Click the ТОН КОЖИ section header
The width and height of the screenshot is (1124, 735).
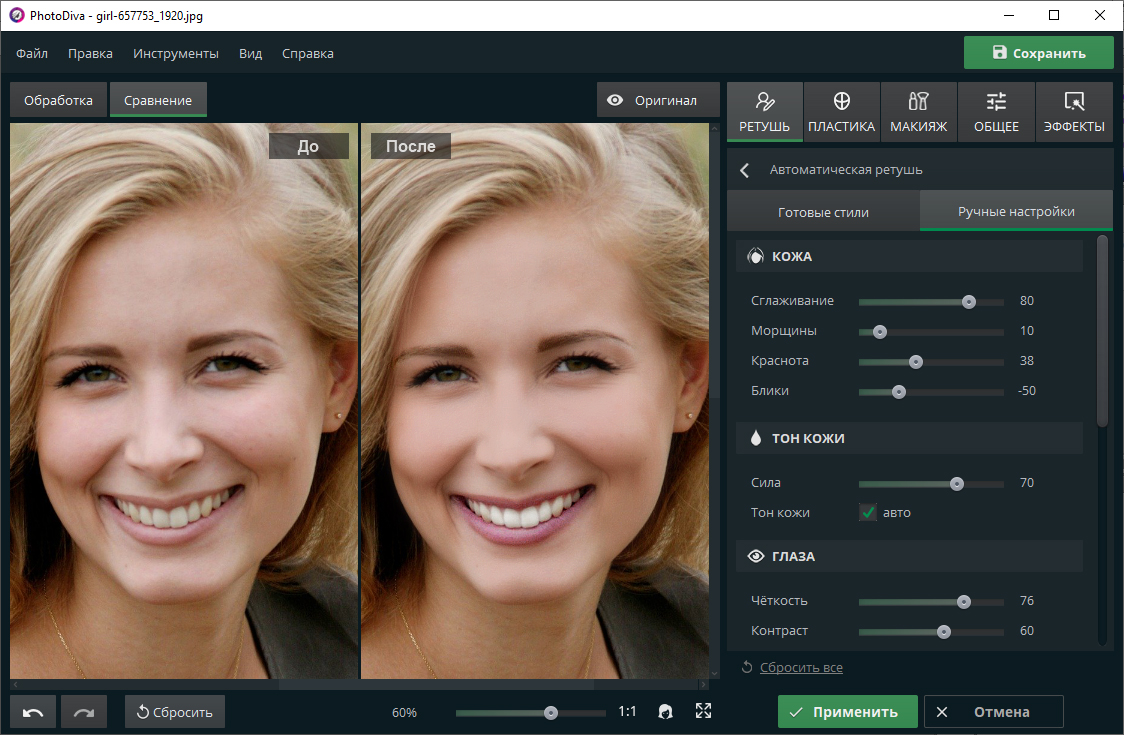tap(909, 438)
